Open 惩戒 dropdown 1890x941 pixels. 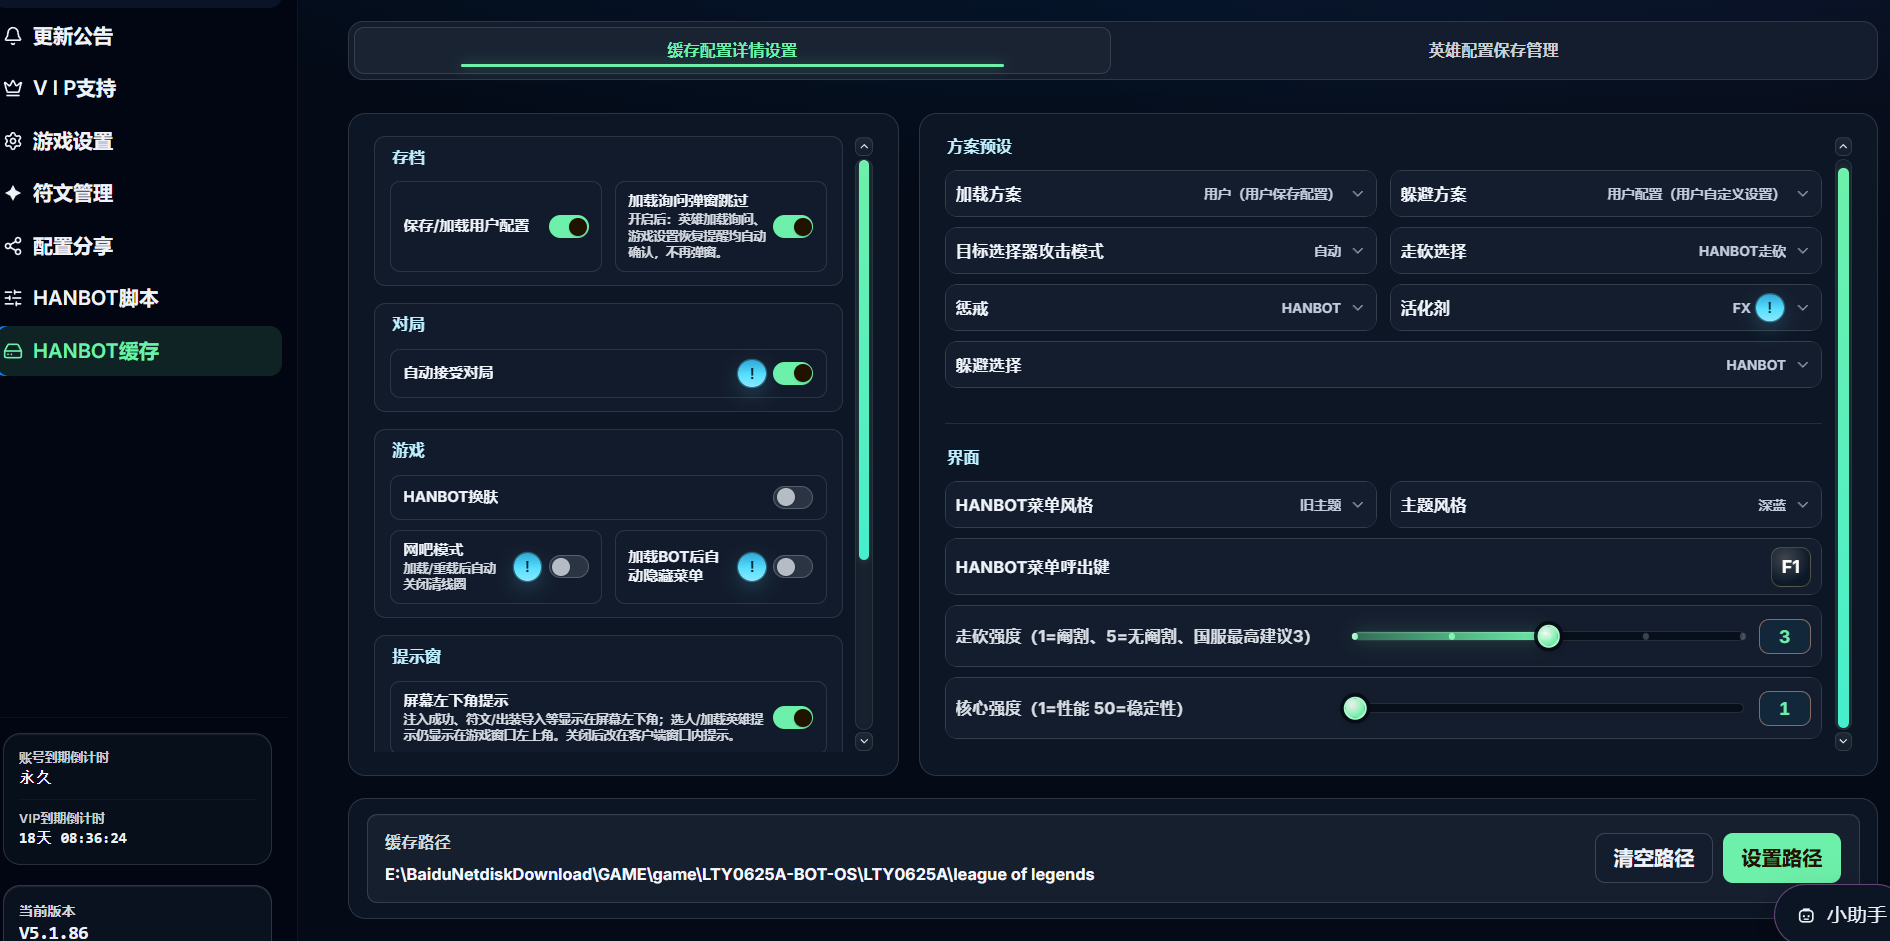pyautogui.click(x=1160, y=308)
